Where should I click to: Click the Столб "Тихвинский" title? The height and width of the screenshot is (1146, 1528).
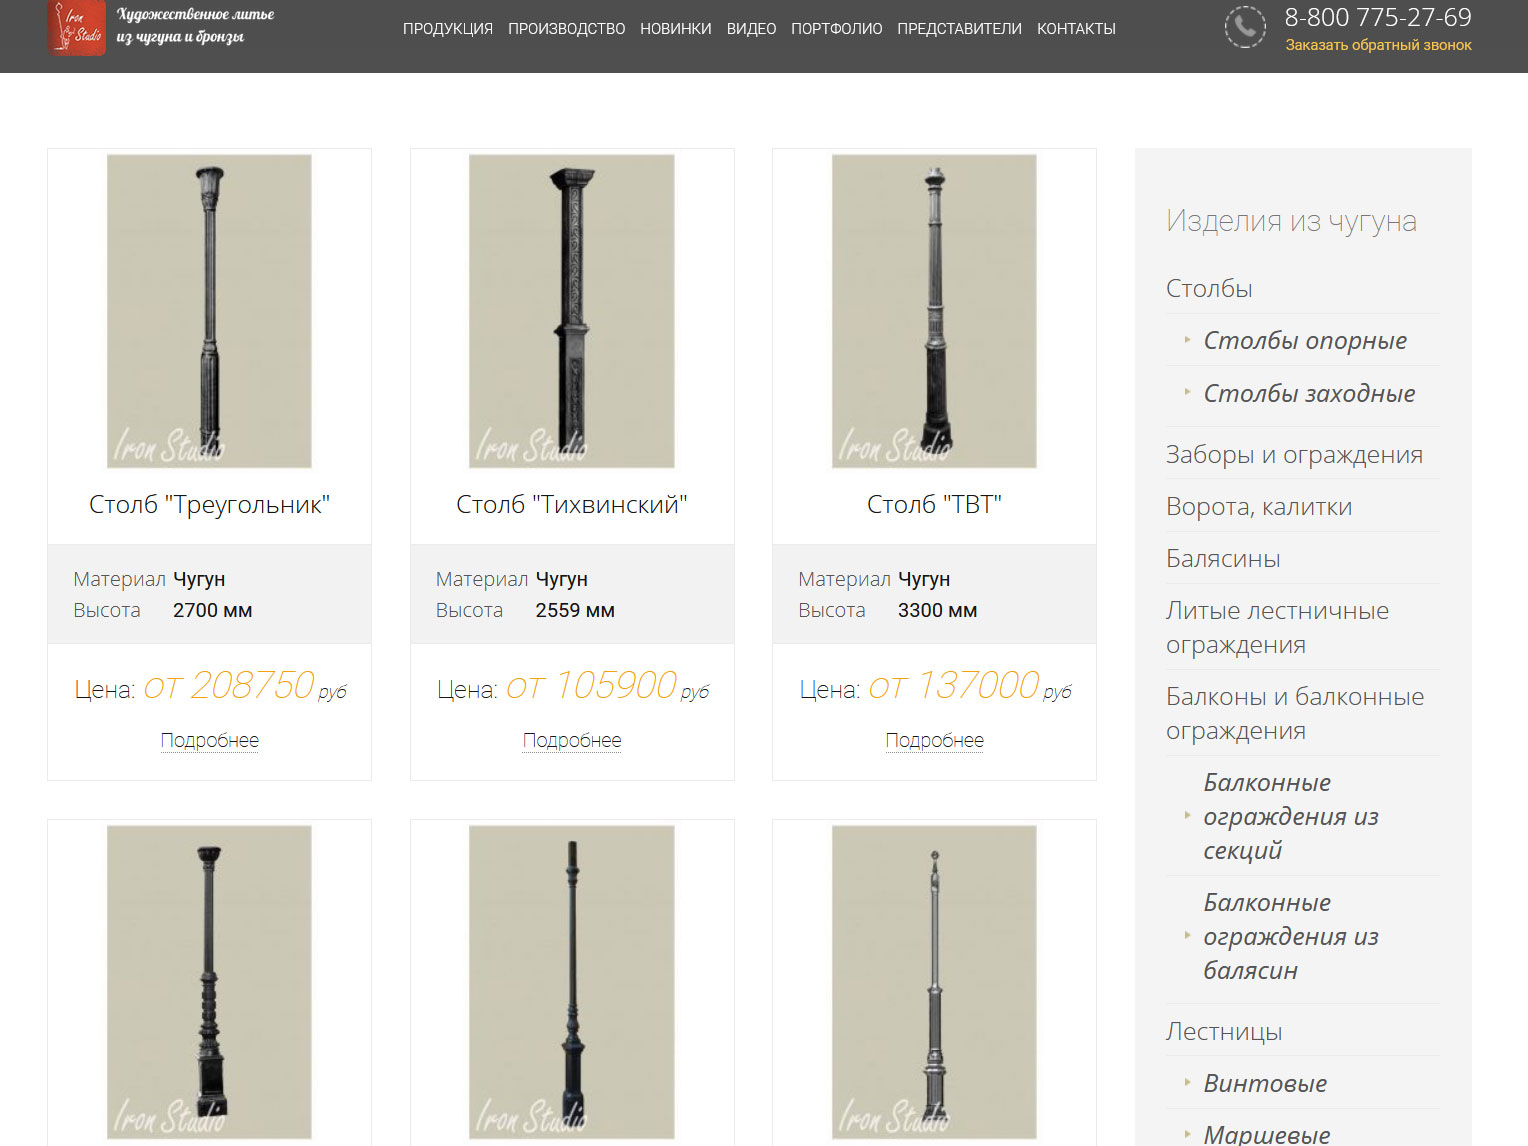point(572,504)
